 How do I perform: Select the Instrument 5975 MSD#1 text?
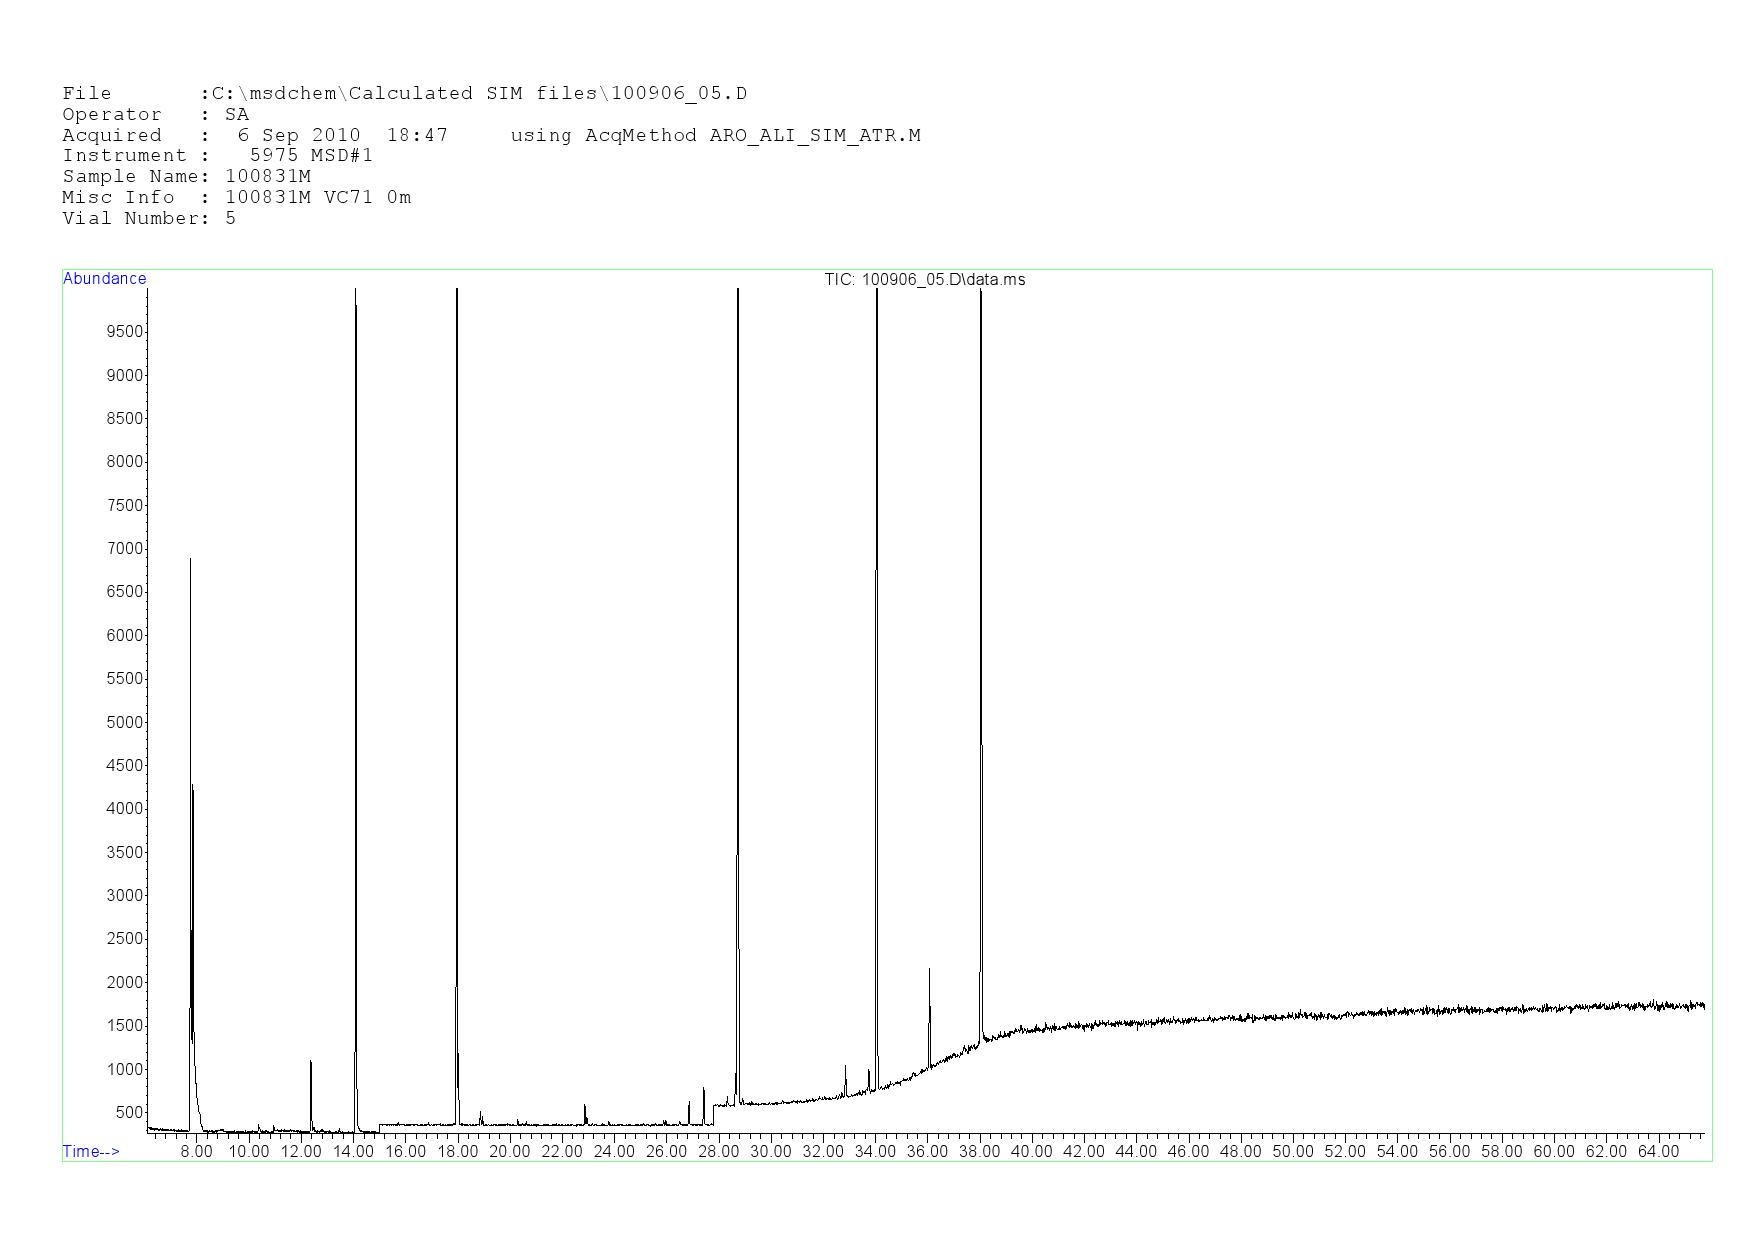217,156
